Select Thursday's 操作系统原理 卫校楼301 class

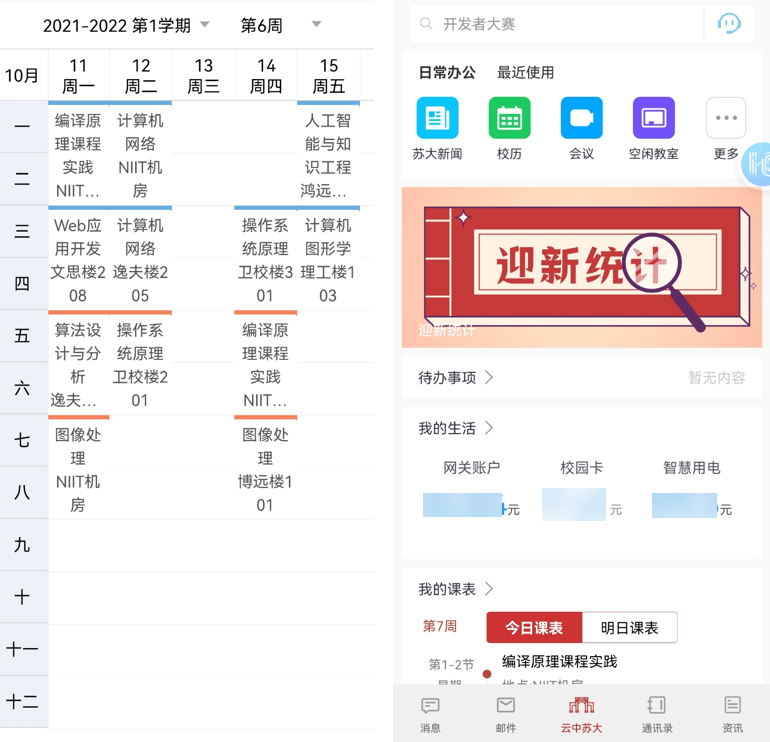point(265,259)
